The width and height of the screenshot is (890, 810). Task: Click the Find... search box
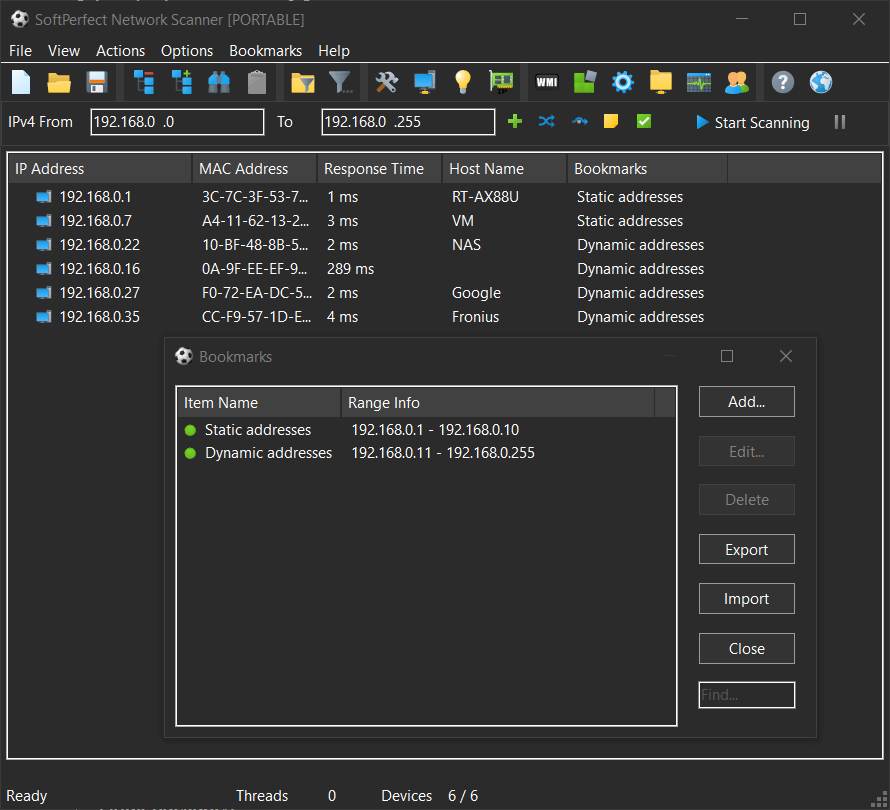tap(746, 695)
